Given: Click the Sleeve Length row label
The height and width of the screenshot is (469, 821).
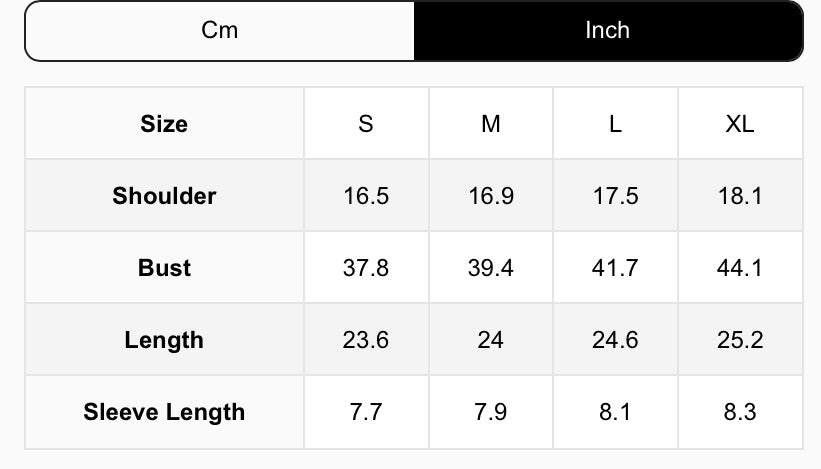Looking at the screenshot, I should point(164,412).
